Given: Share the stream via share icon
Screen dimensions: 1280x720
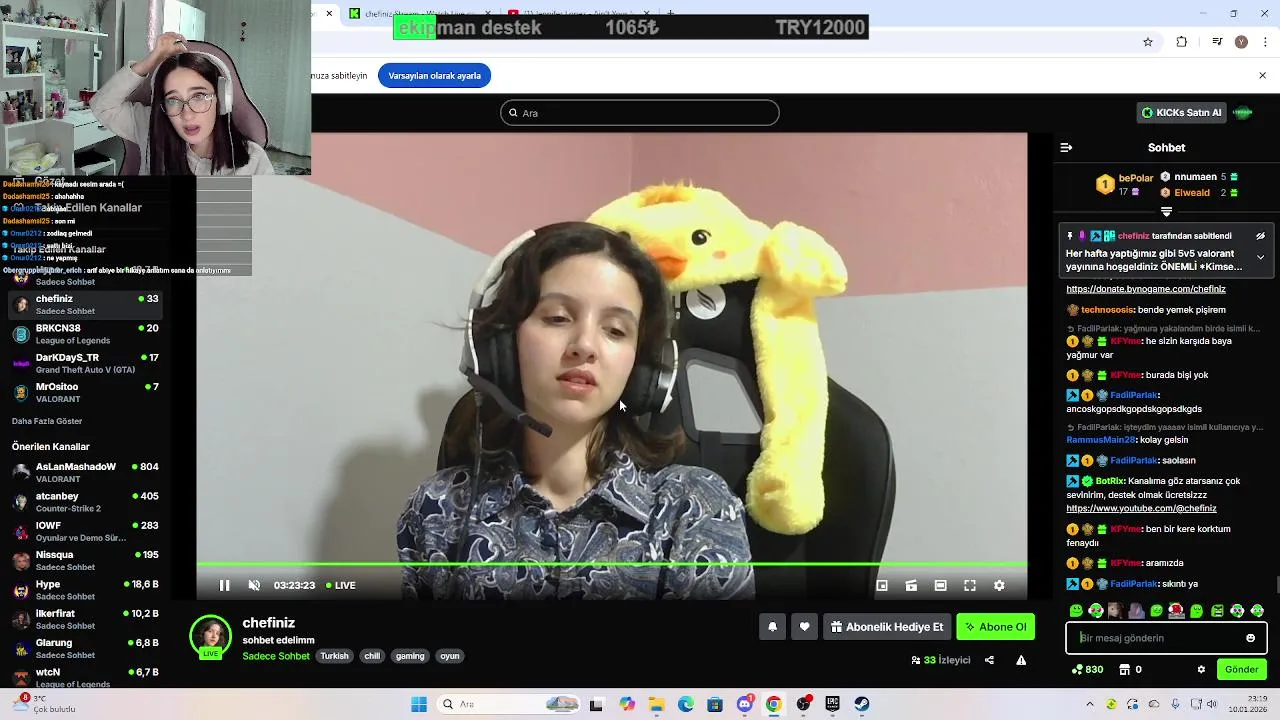Looking at the screenshot, I should tap(989, 660).
